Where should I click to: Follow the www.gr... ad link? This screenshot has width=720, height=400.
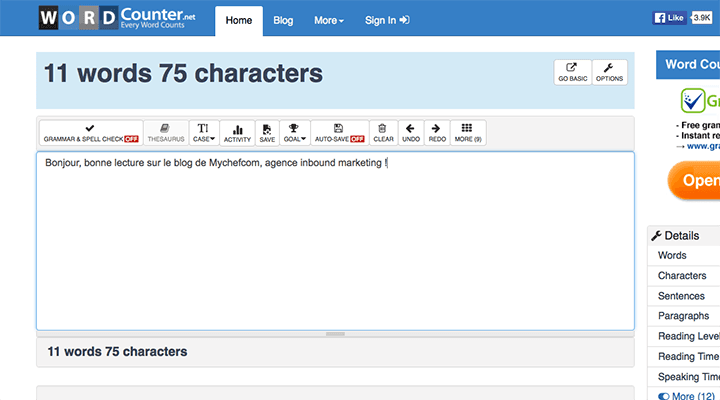(703, 146)
